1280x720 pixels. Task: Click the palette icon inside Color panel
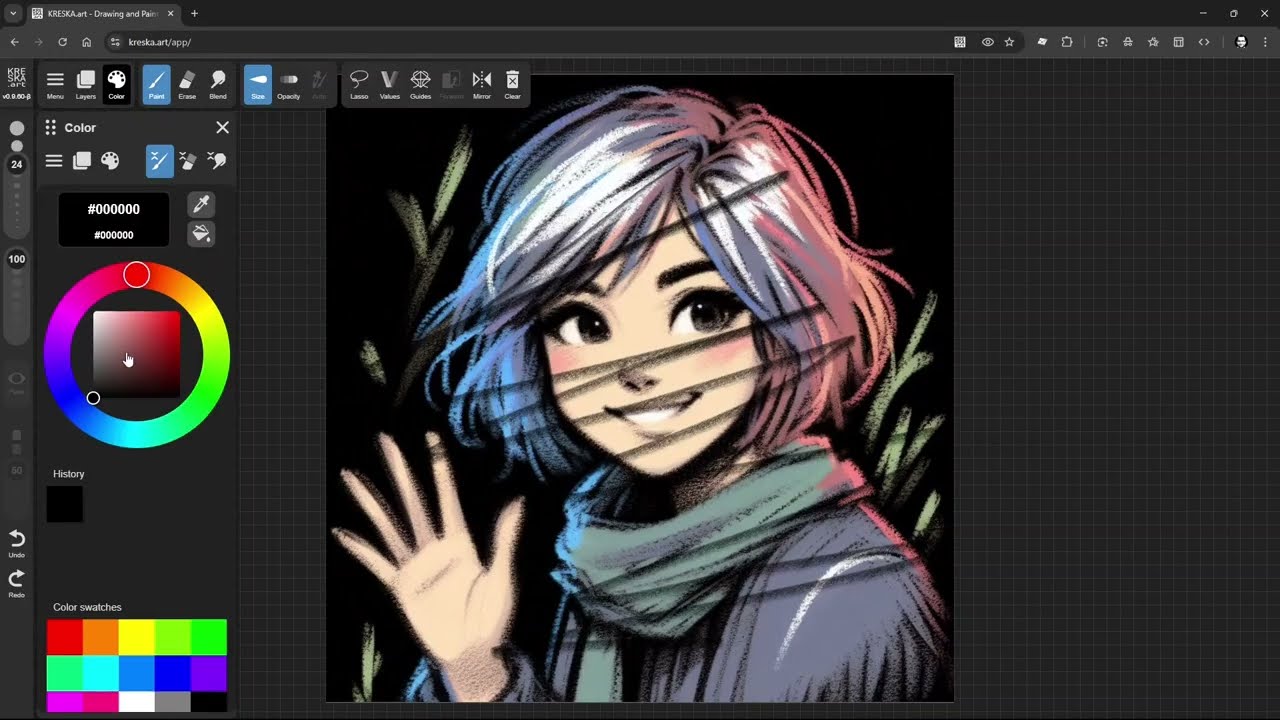(110, 161)
